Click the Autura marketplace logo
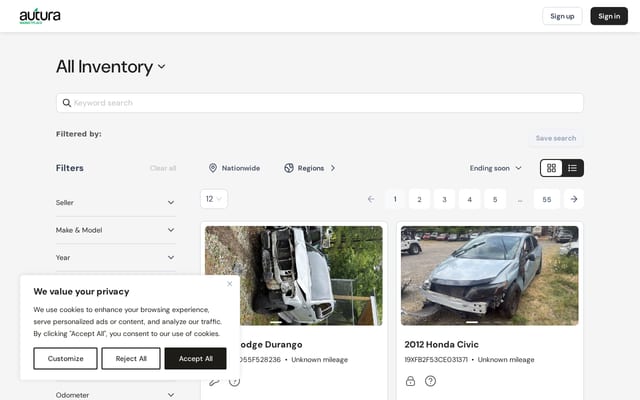The height and width of the screenshot is (400, 640). point(40,16)
